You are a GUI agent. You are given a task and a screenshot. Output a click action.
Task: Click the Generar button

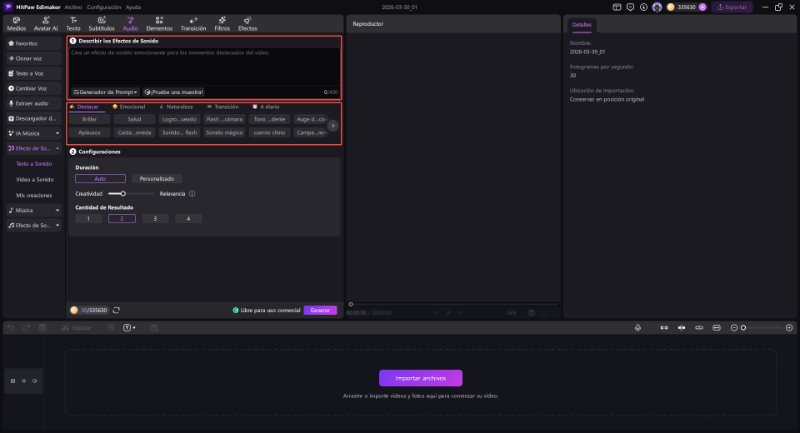[320, 310]
